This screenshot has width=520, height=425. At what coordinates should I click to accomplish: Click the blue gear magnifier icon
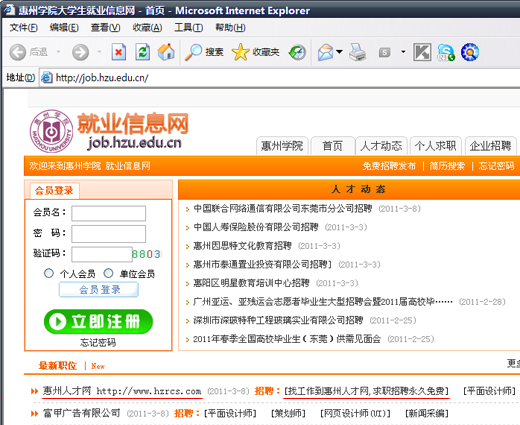[470, 52]
